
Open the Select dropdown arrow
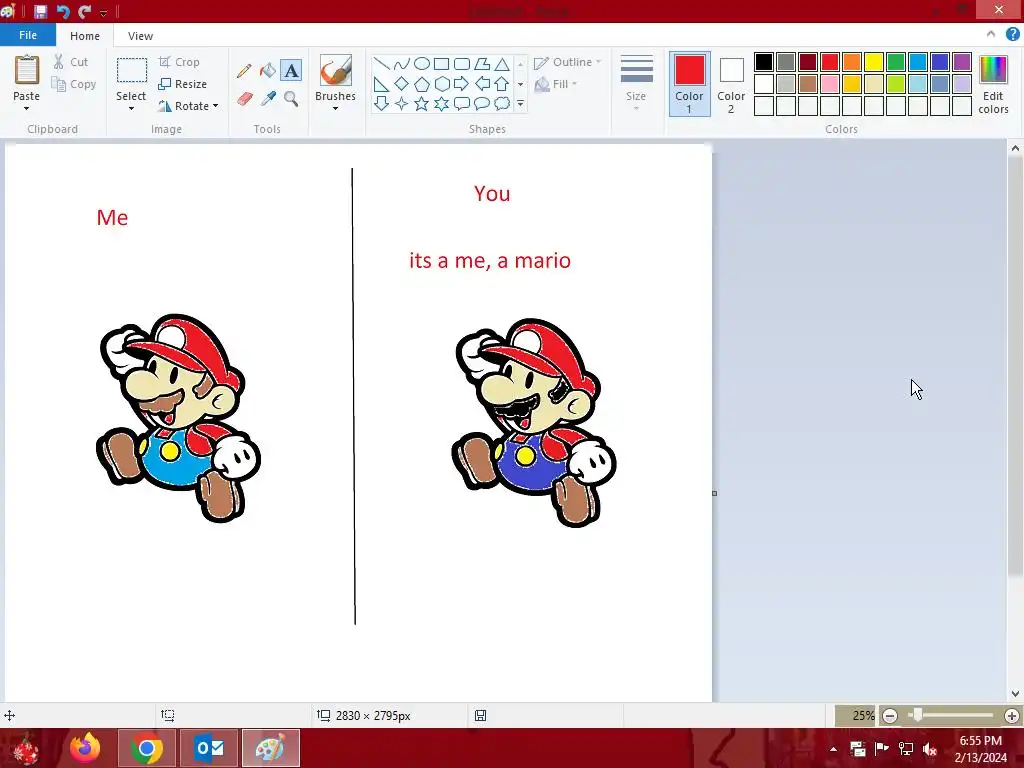131,108
